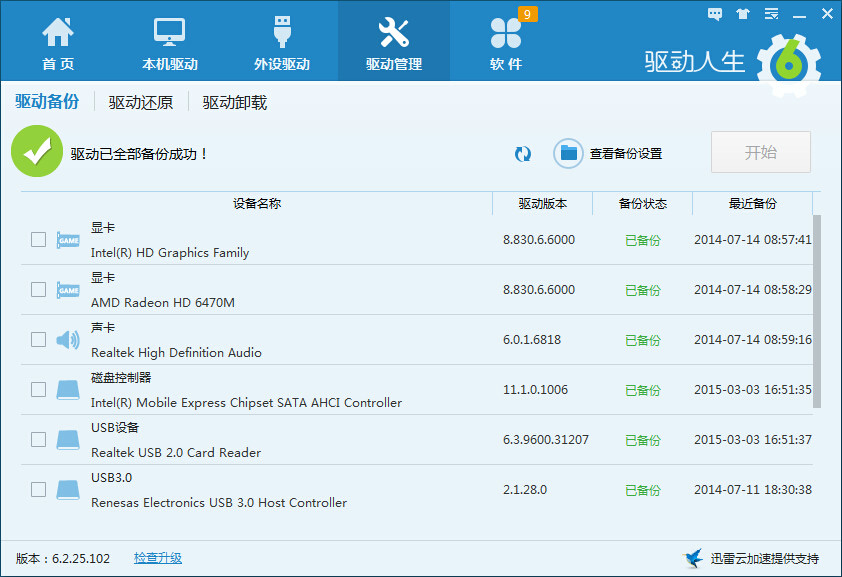Check the Realtek USB 2.0 Card Reader checkbox
The image size is (842, 577).
click(x=38, y=439)
